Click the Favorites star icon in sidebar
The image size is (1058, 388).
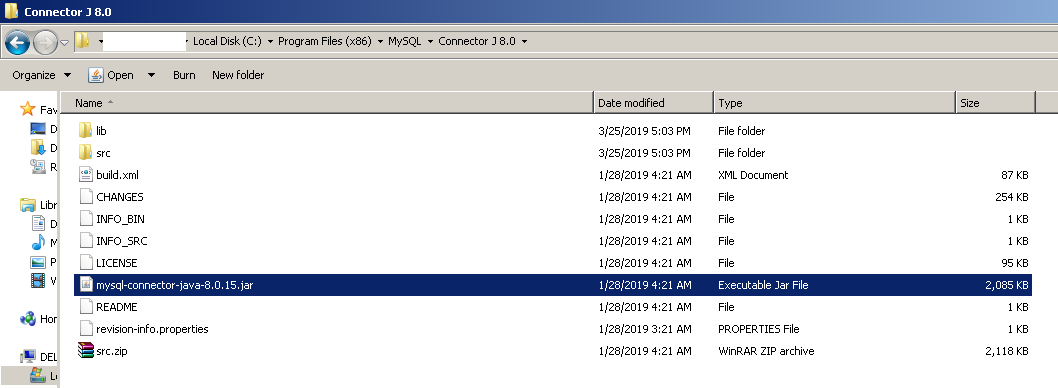point(28,109)
